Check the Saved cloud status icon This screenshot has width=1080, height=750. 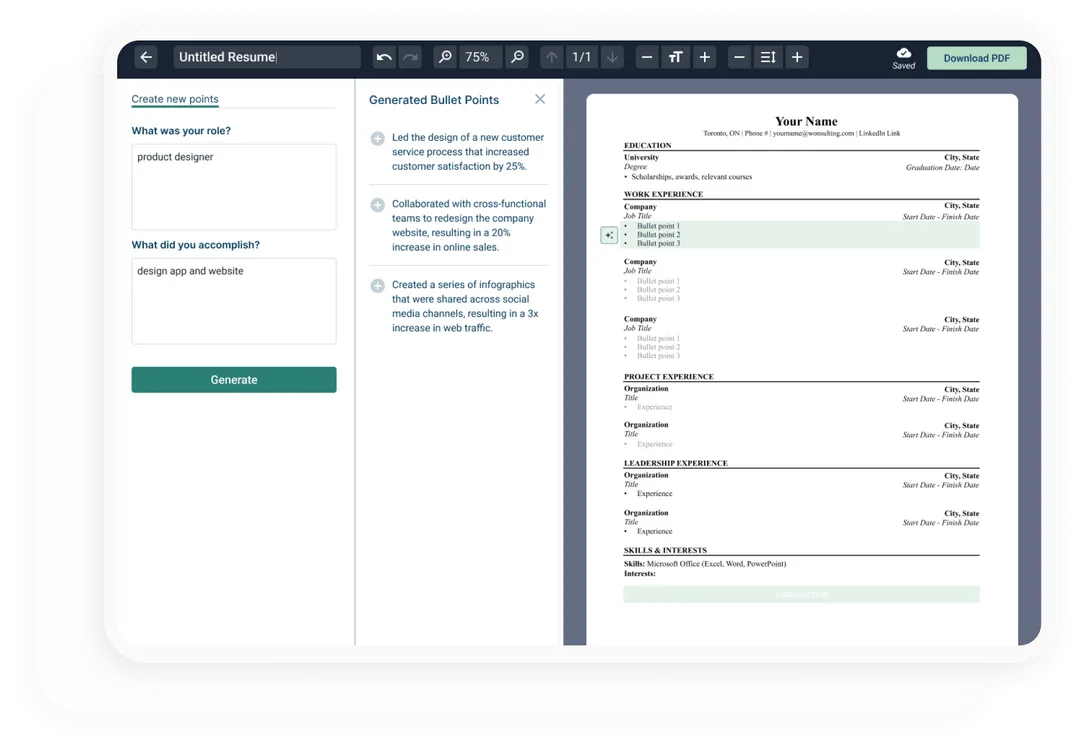(904, 58)
